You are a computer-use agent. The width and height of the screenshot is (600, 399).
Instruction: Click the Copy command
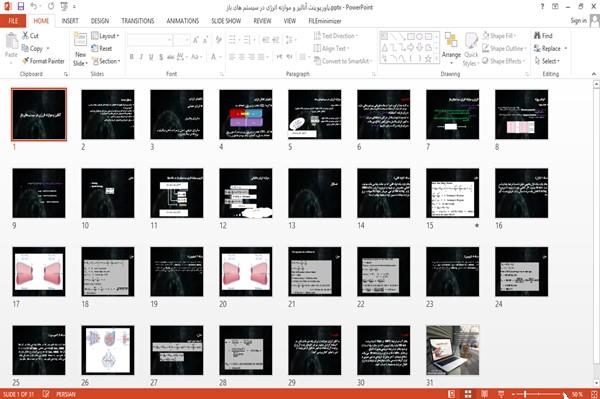(x=33, y=48)
